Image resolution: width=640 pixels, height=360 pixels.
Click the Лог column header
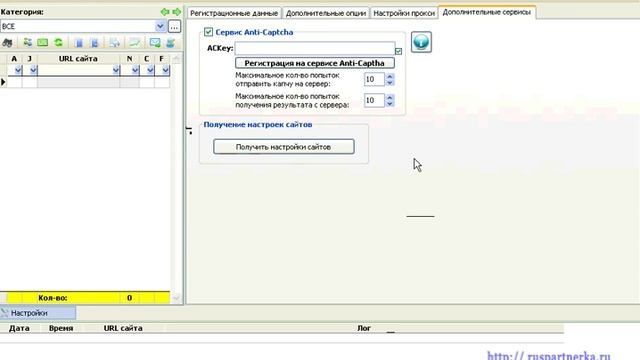[x=364, y=328]
